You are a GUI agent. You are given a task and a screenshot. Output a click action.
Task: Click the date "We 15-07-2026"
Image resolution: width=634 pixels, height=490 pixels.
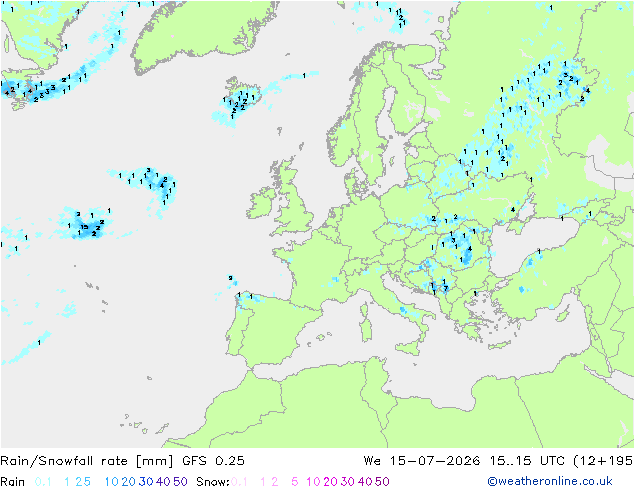click(x=422, y=461)
